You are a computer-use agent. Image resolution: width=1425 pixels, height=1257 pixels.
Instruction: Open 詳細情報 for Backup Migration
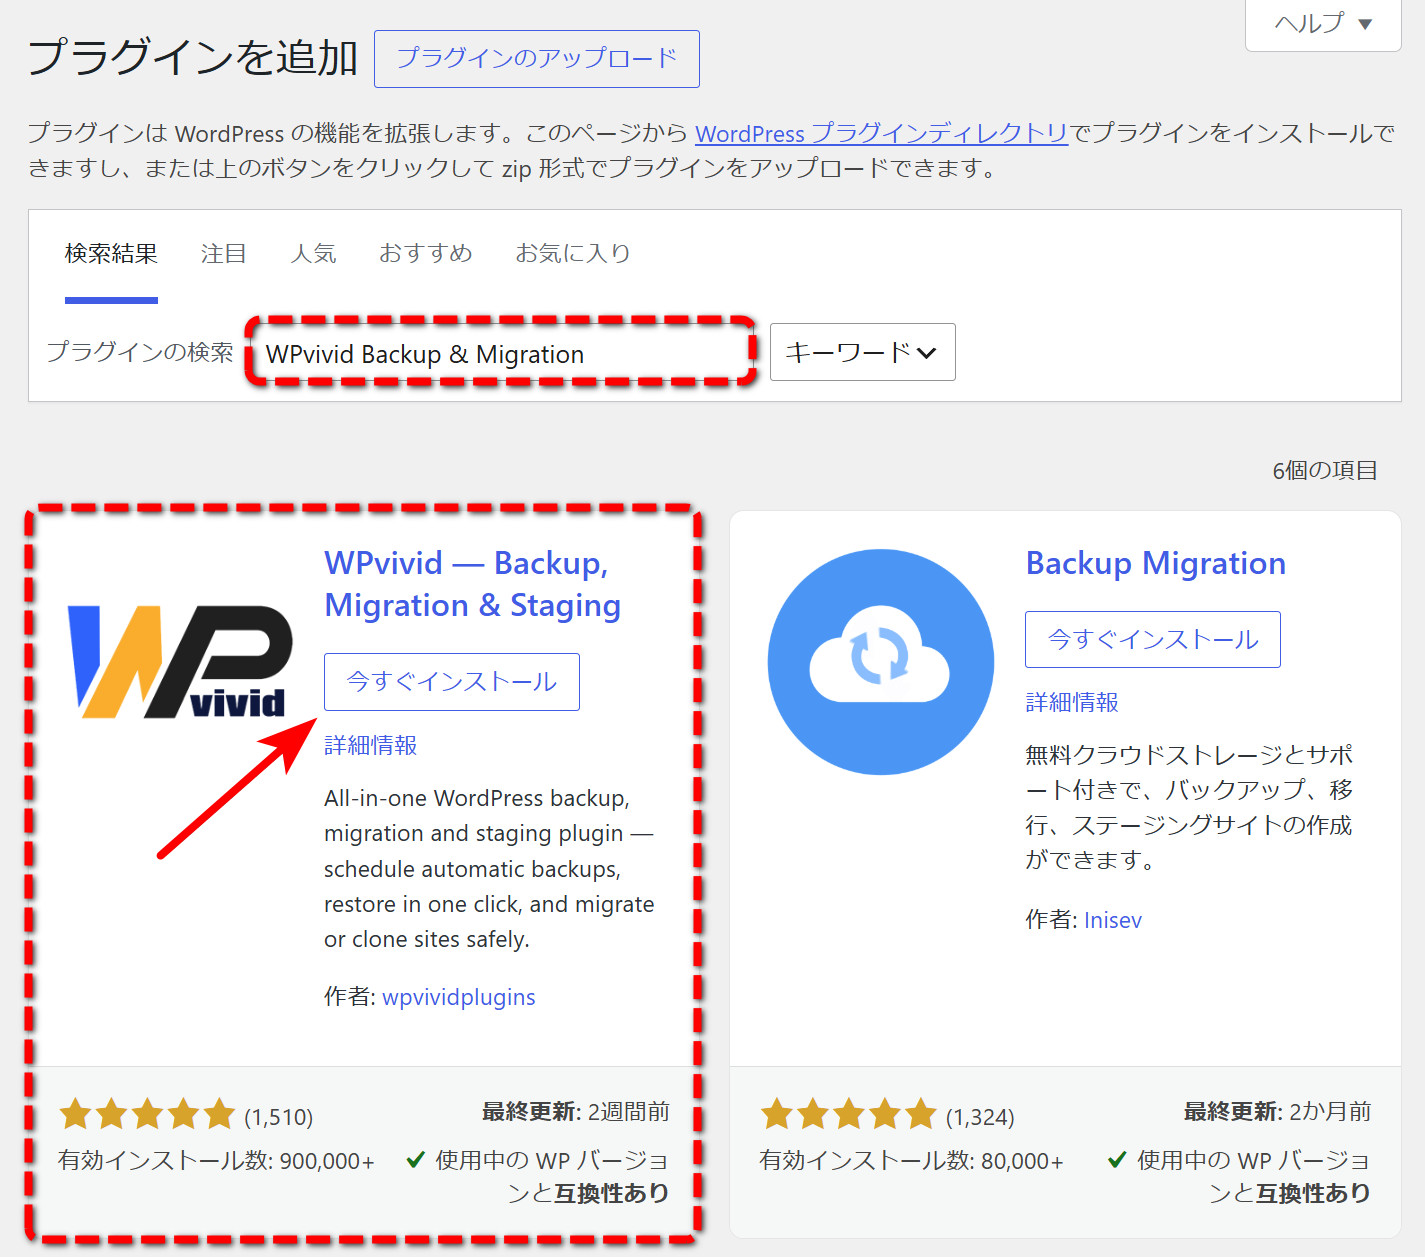(1072, 702)
